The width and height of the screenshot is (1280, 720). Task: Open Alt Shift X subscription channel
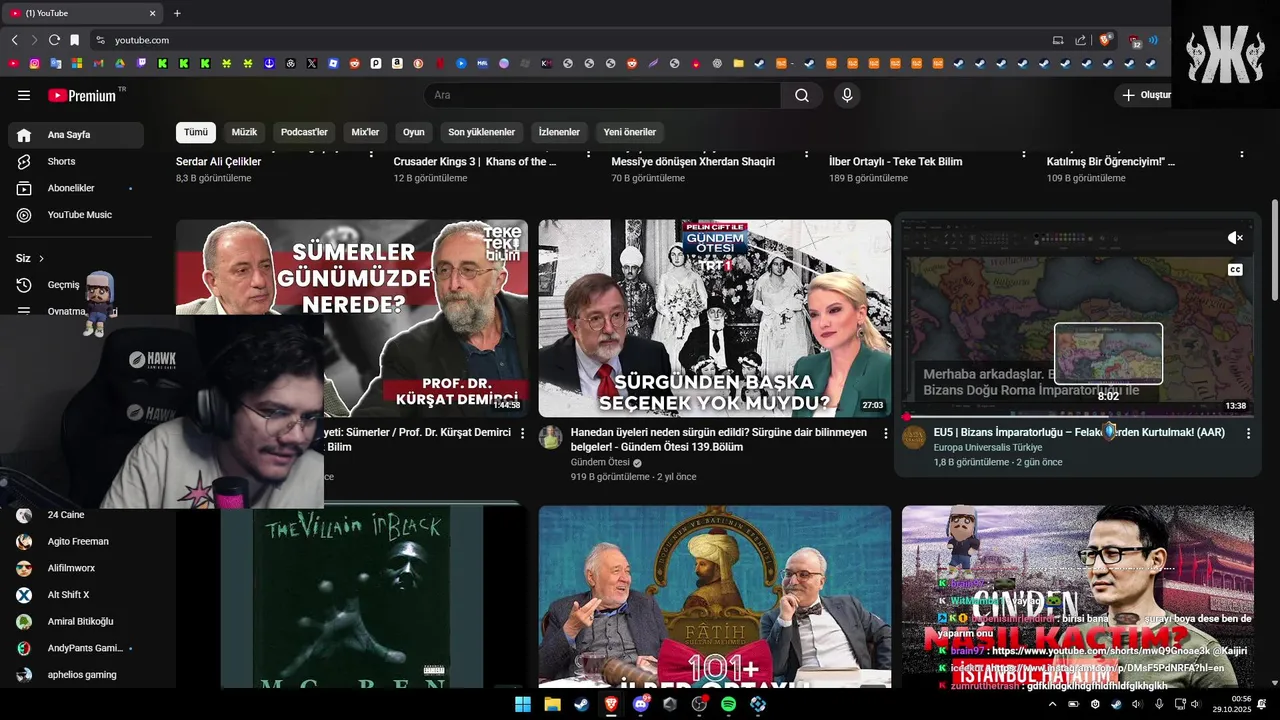76,595
